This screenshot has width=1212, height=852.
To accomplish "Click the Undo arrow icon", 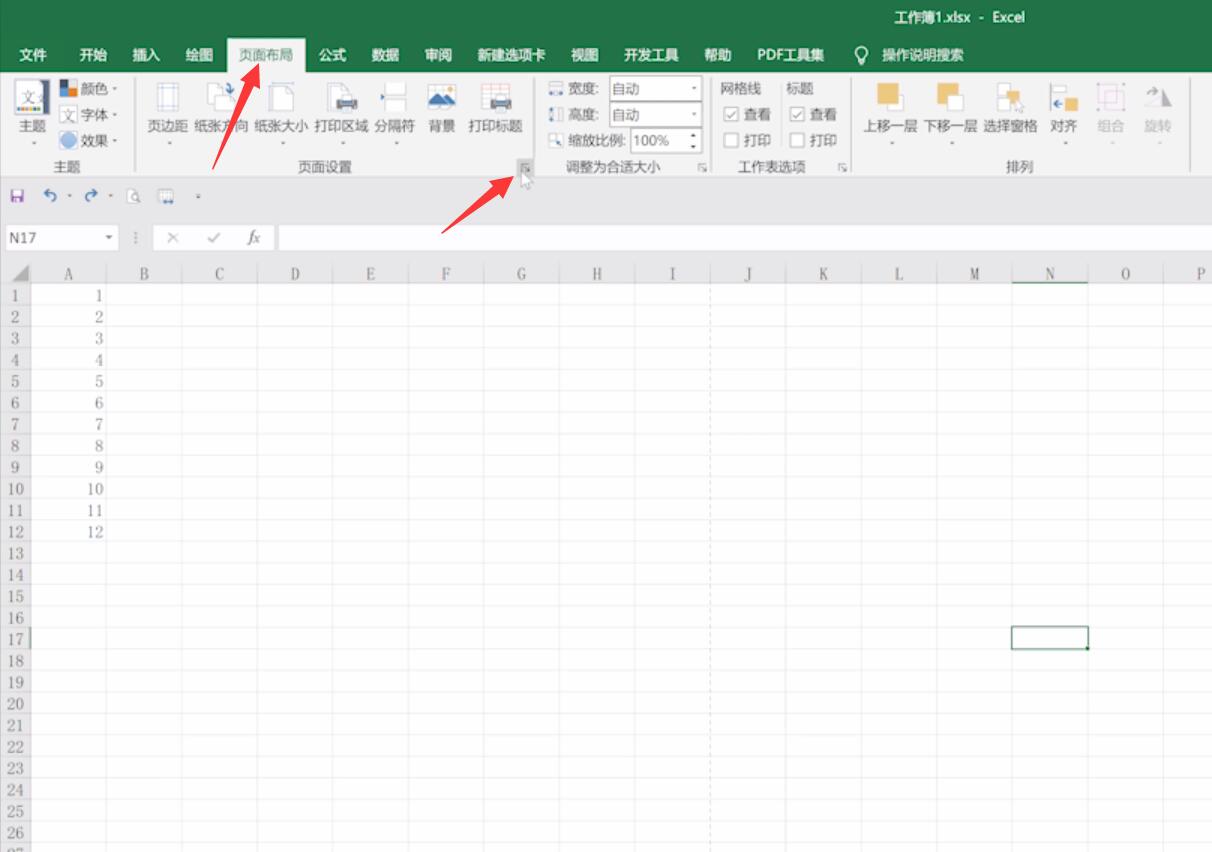I will pos(50,196).
